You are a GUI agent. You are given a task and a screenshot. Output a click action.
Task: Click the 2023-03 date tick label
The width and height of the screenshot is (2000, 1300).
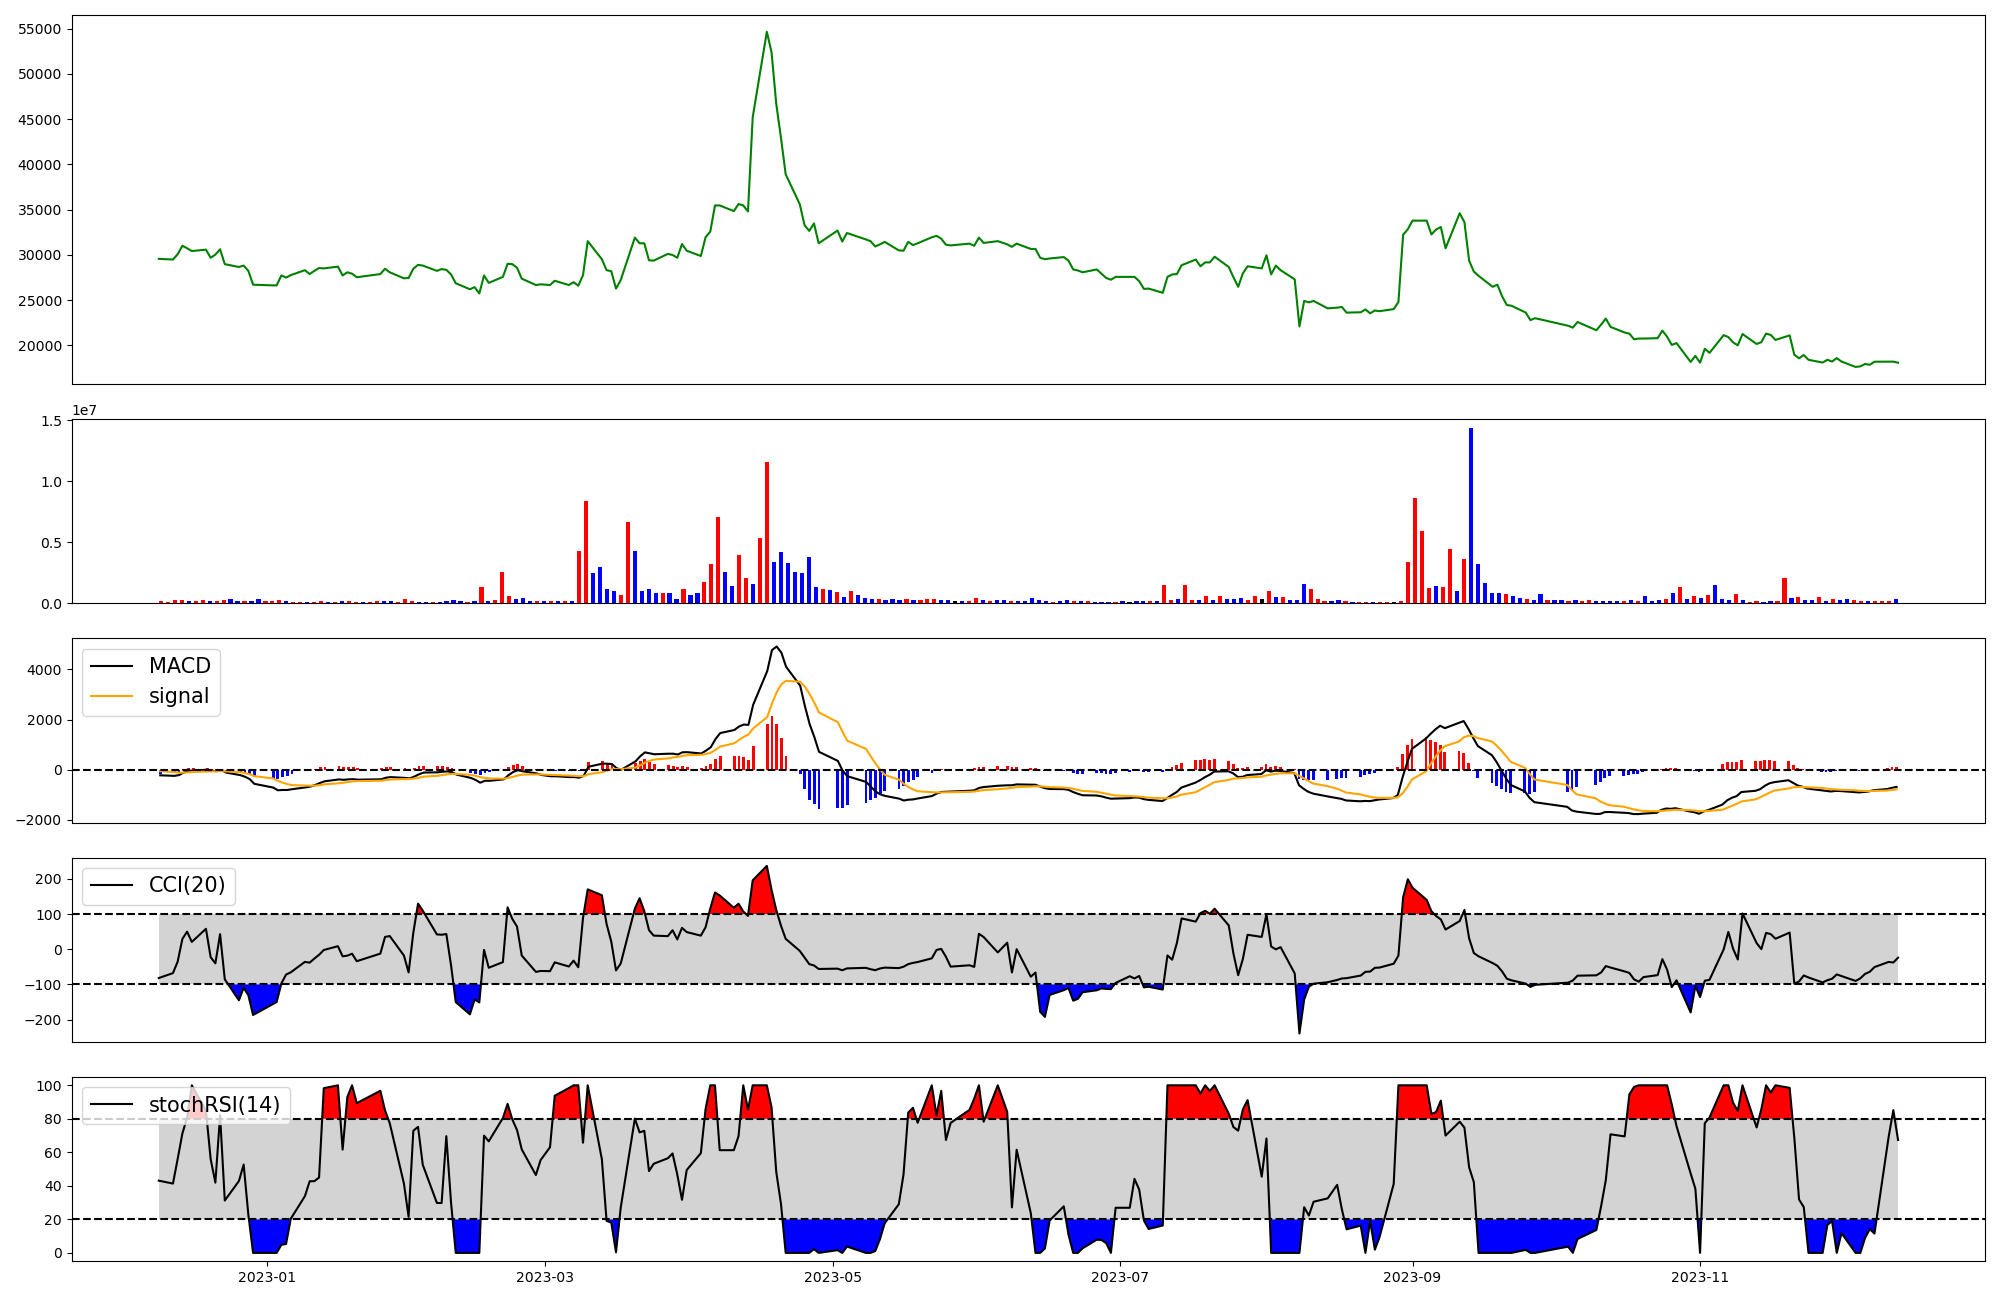[x=545, y=1277]
